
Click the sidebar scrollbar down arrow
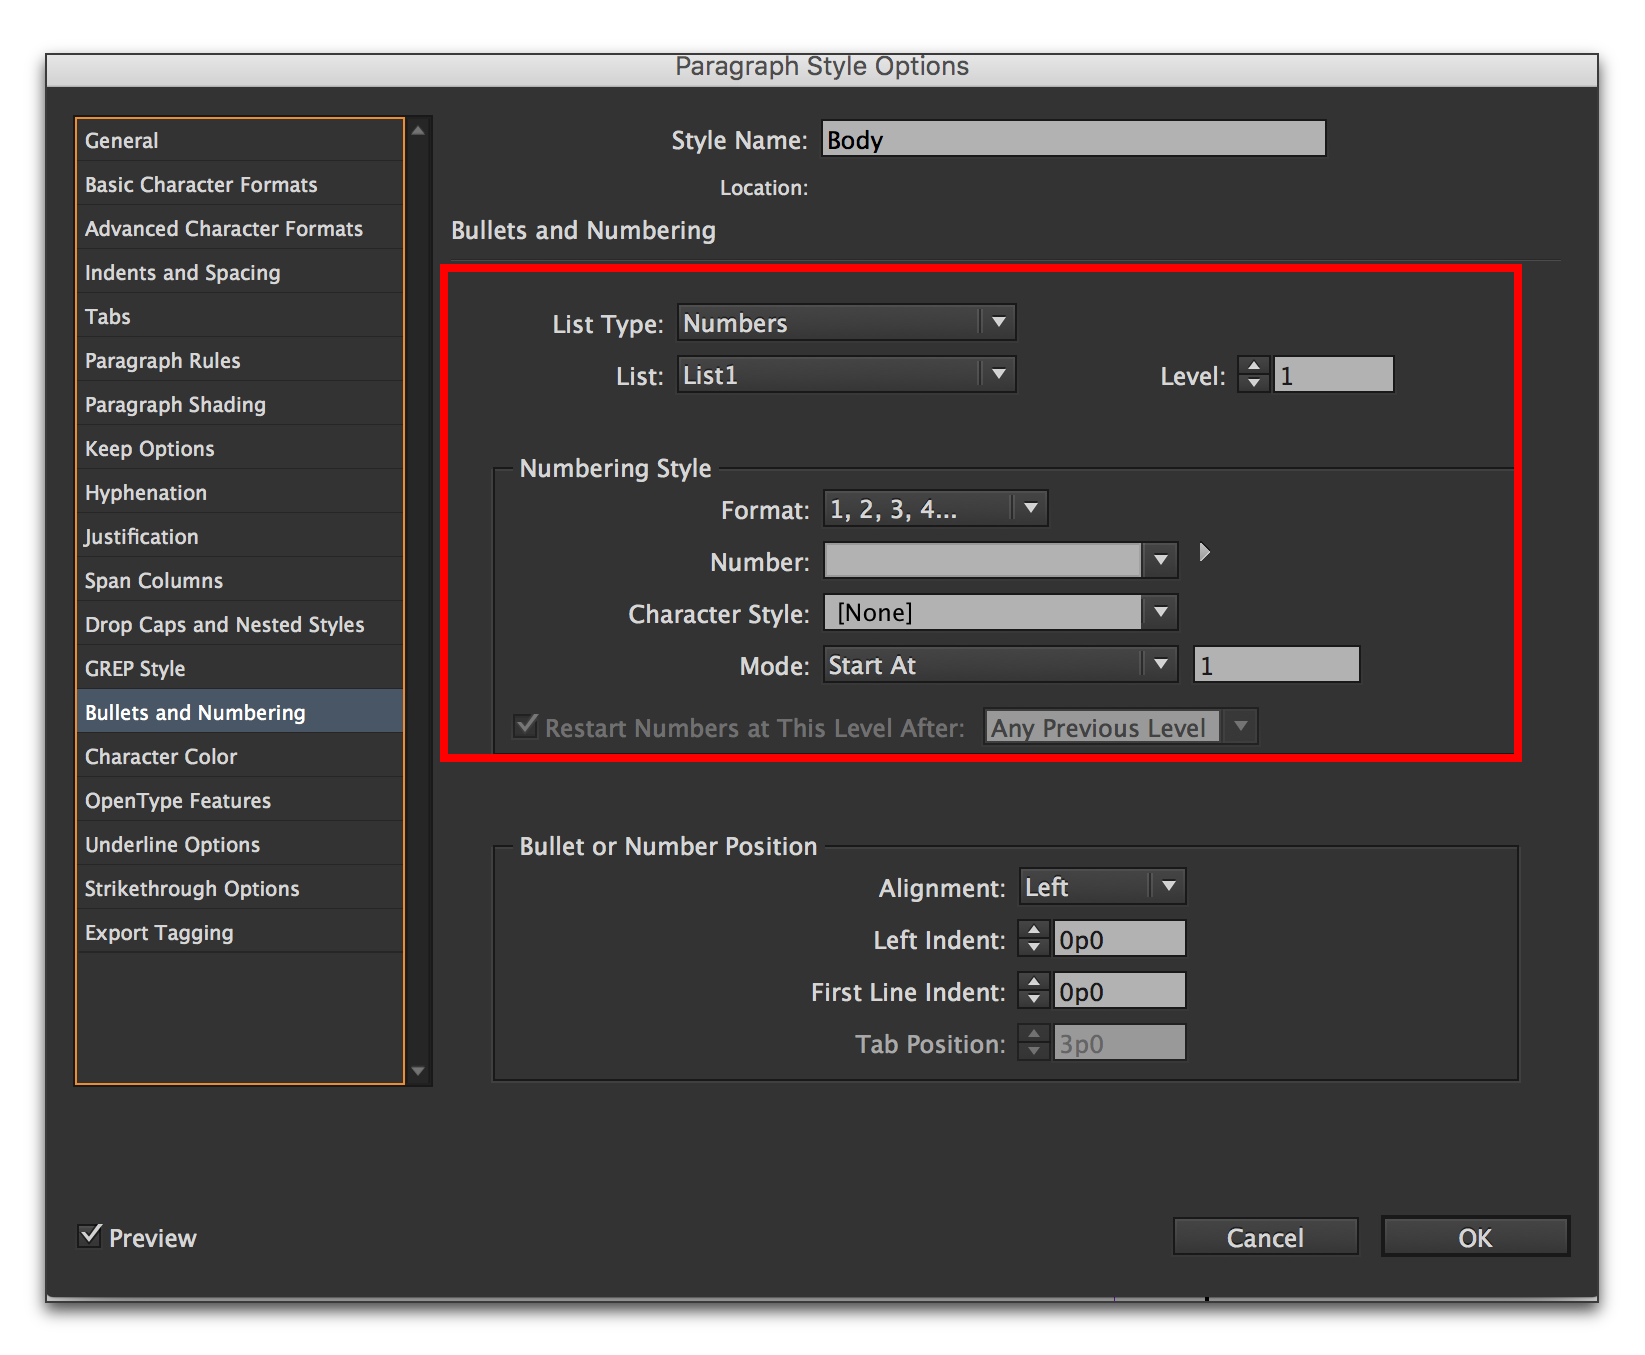coord(418,1070)
